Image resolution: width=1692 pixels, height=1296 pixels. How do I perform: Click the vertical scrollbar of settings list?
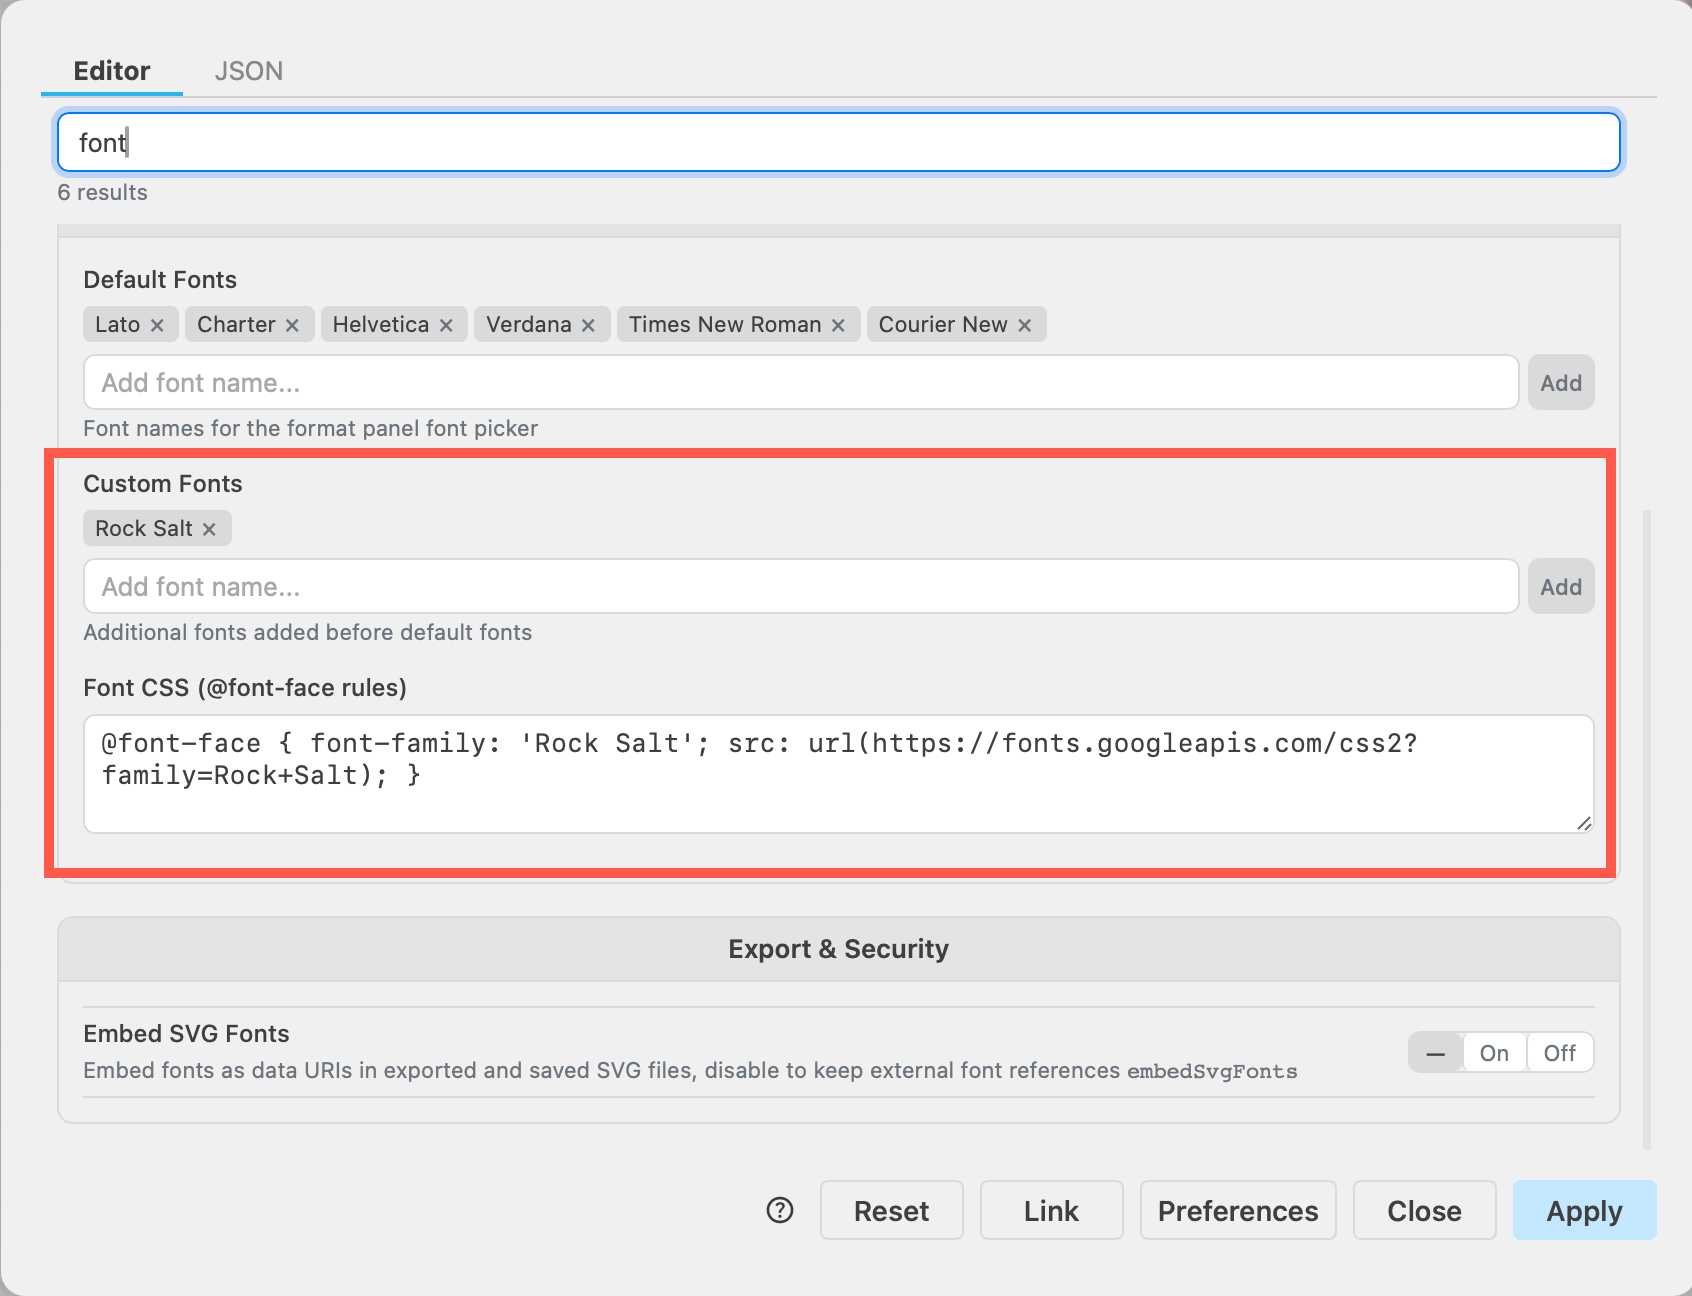pyautogui.click(x=1647, y=830)
